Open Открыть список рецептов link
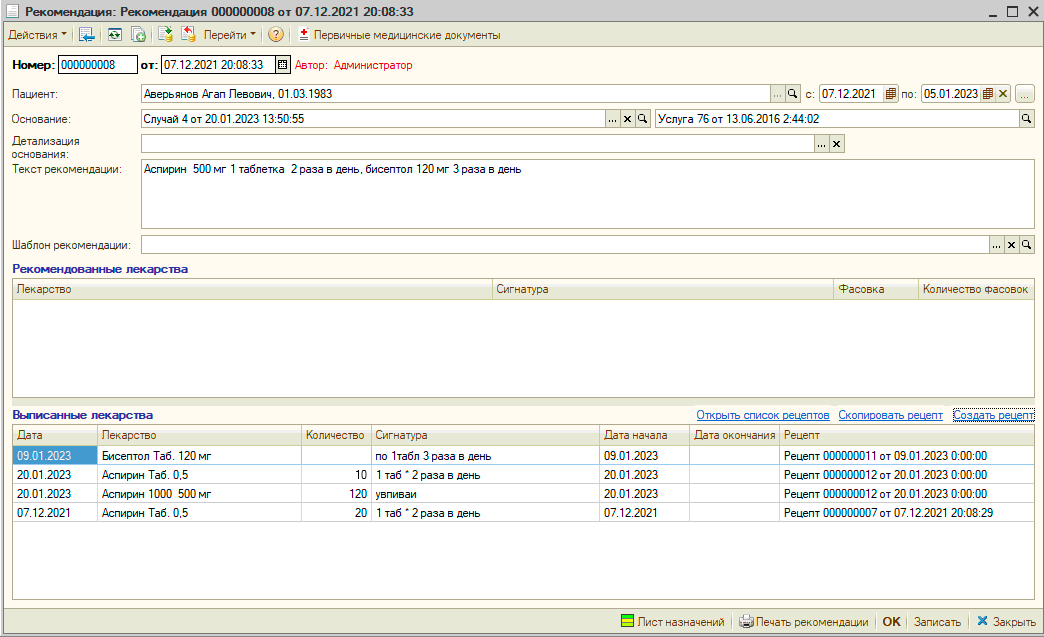Viewport: 1044px width, 637px height. point(762,415)
